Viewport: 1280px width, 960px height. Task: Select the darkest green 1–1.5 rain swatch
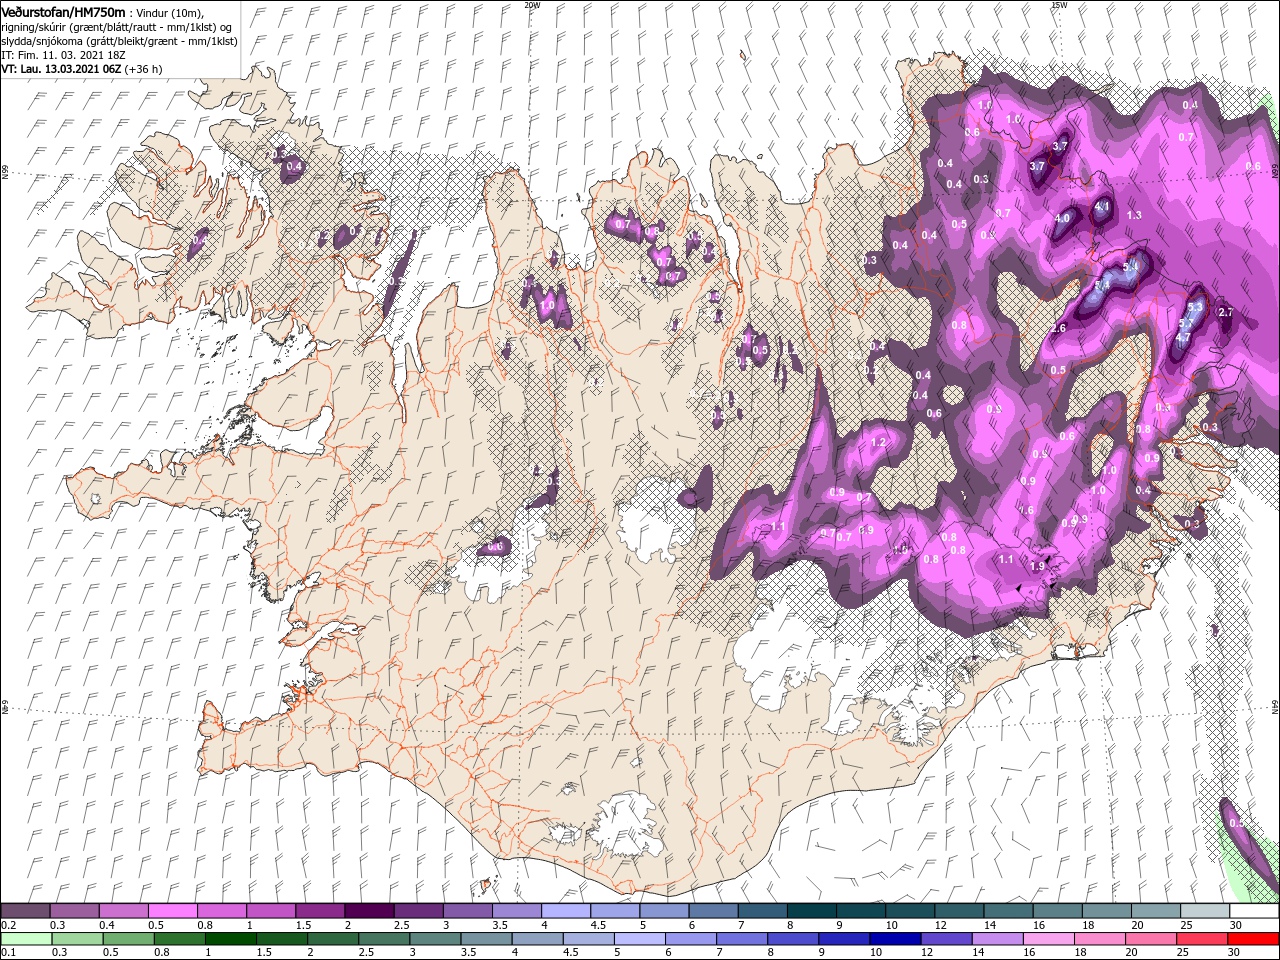[x=230, y=938]
